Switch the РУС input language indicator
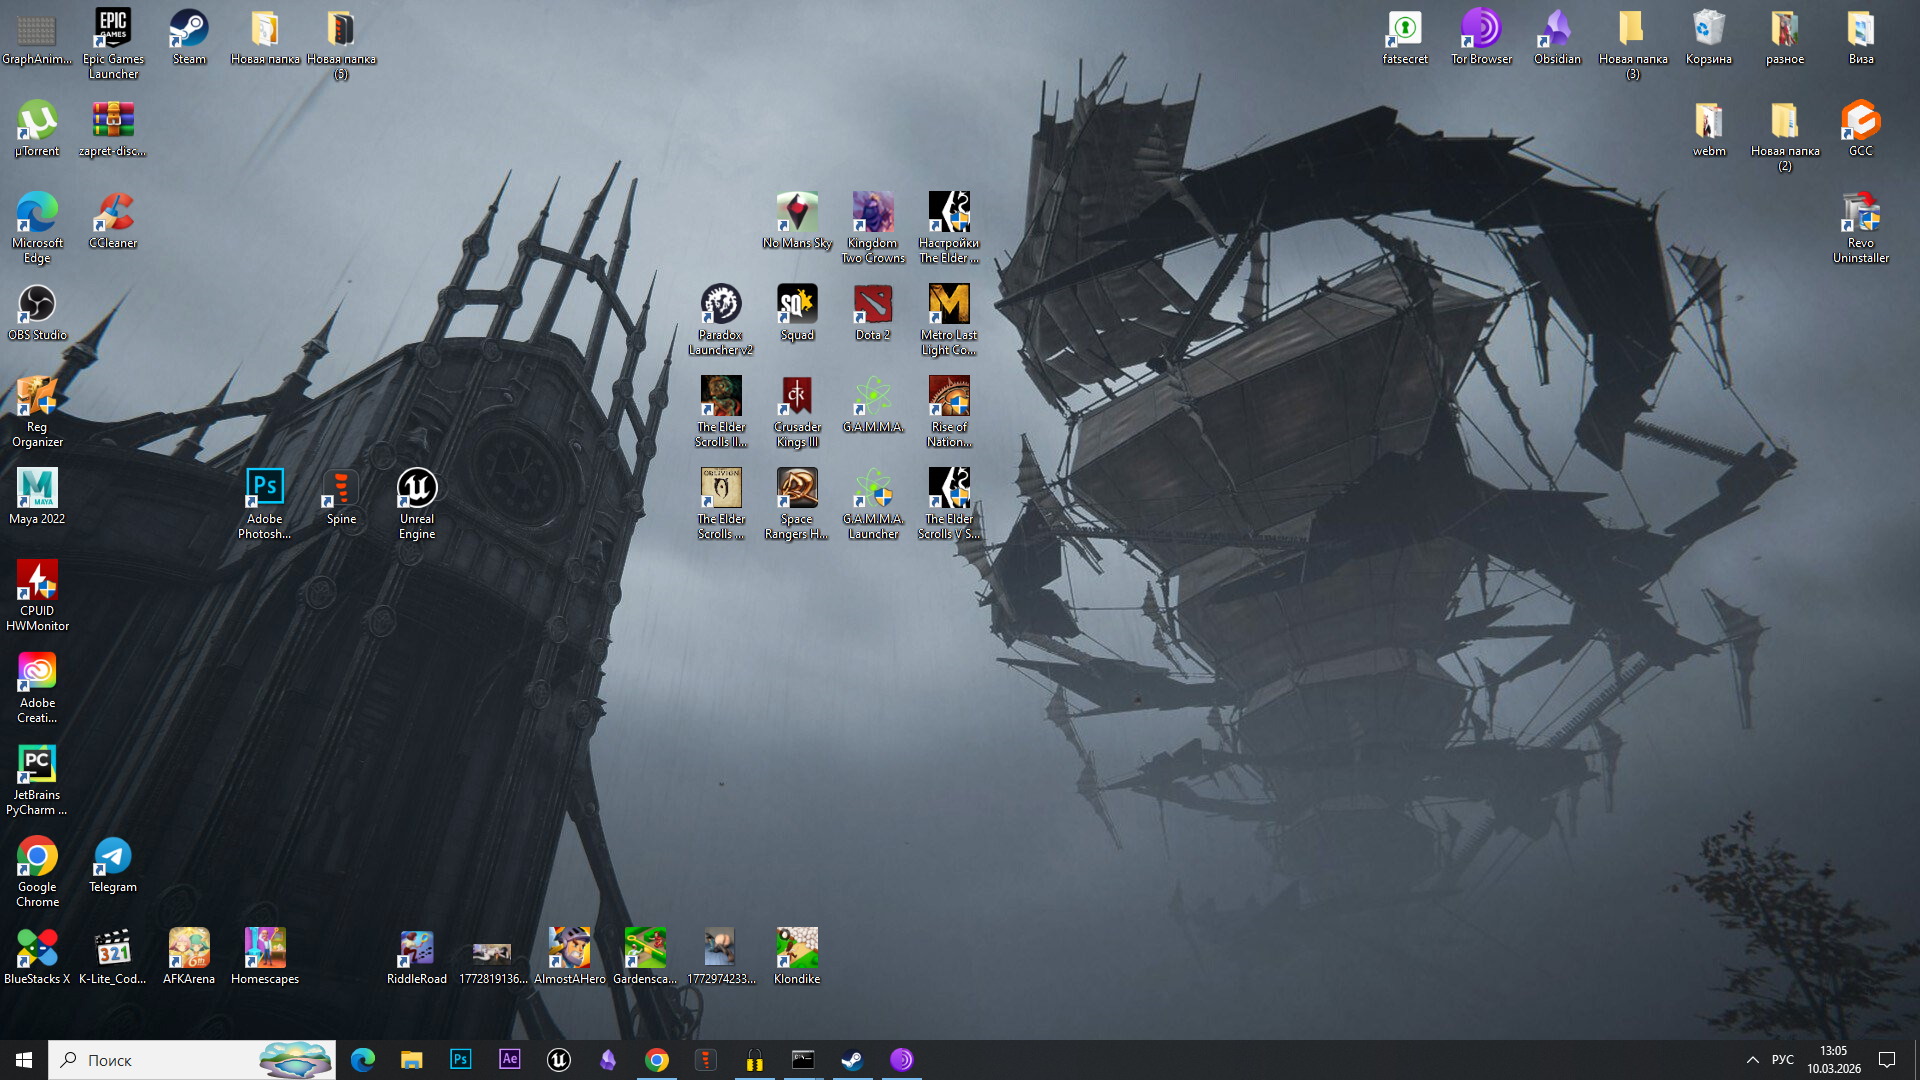This screenshot has width=1920, height=1080. pyautogui.click(x=1782, y=1059)
